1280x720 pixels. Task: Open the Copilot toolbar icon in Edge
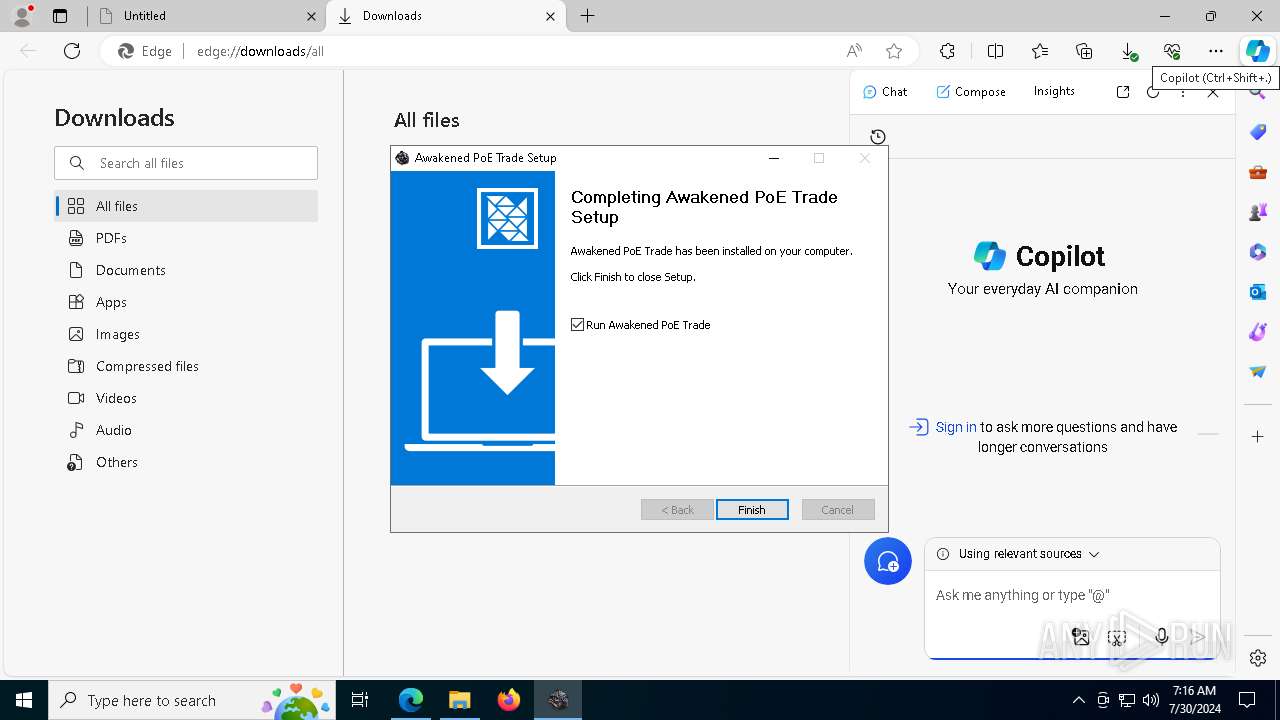[1257, 51]
